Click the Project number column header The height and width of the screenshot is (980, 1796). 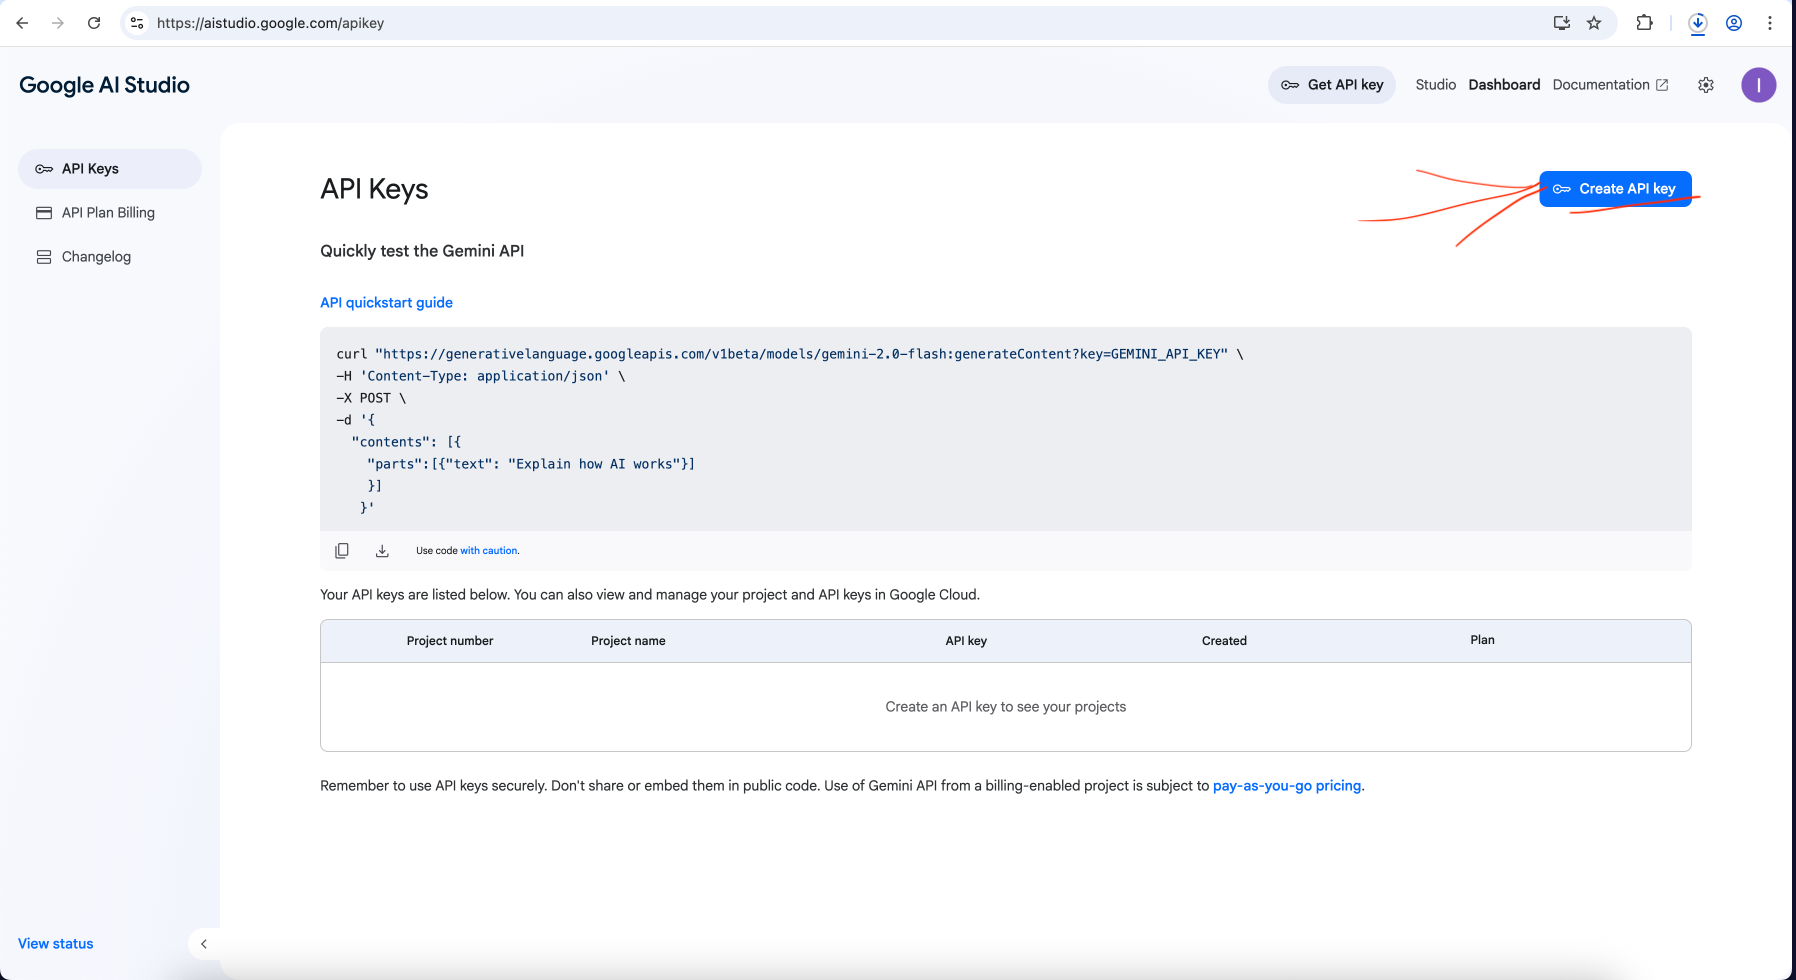coord(450,641)
